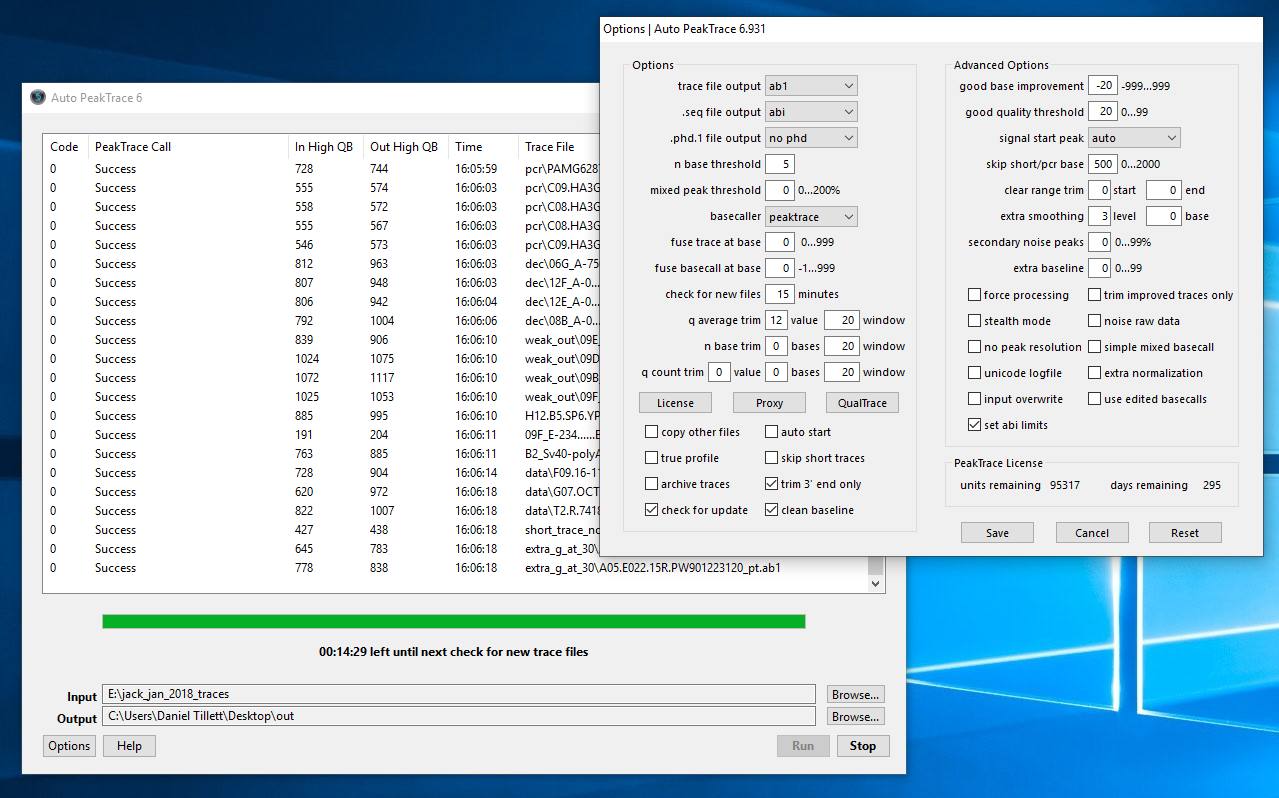Open the .seq file output dropdown

pos(811,112)
